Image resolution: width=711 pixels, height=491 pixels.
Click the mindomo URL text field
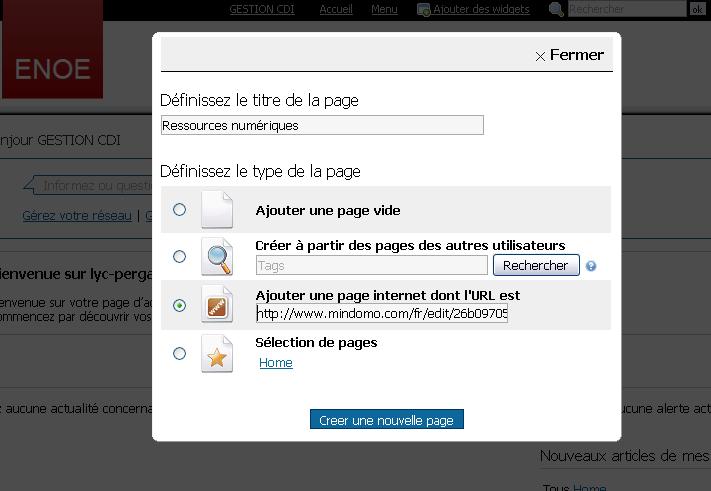[381, 314]
